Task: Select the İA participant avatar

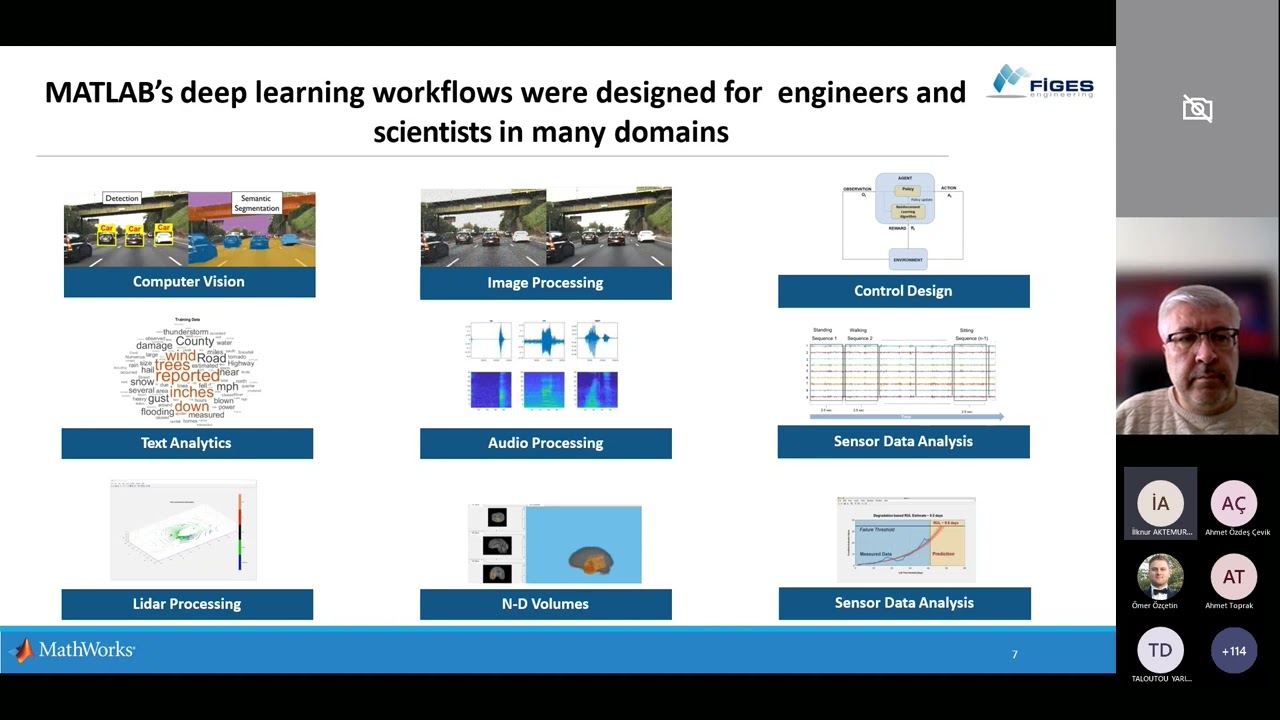Action: coord(1160,503)
